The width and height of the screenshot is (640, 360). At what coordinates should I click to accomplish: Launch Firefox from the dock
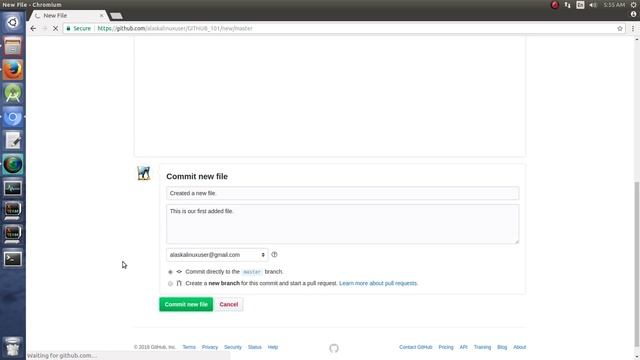coord(13,69)
